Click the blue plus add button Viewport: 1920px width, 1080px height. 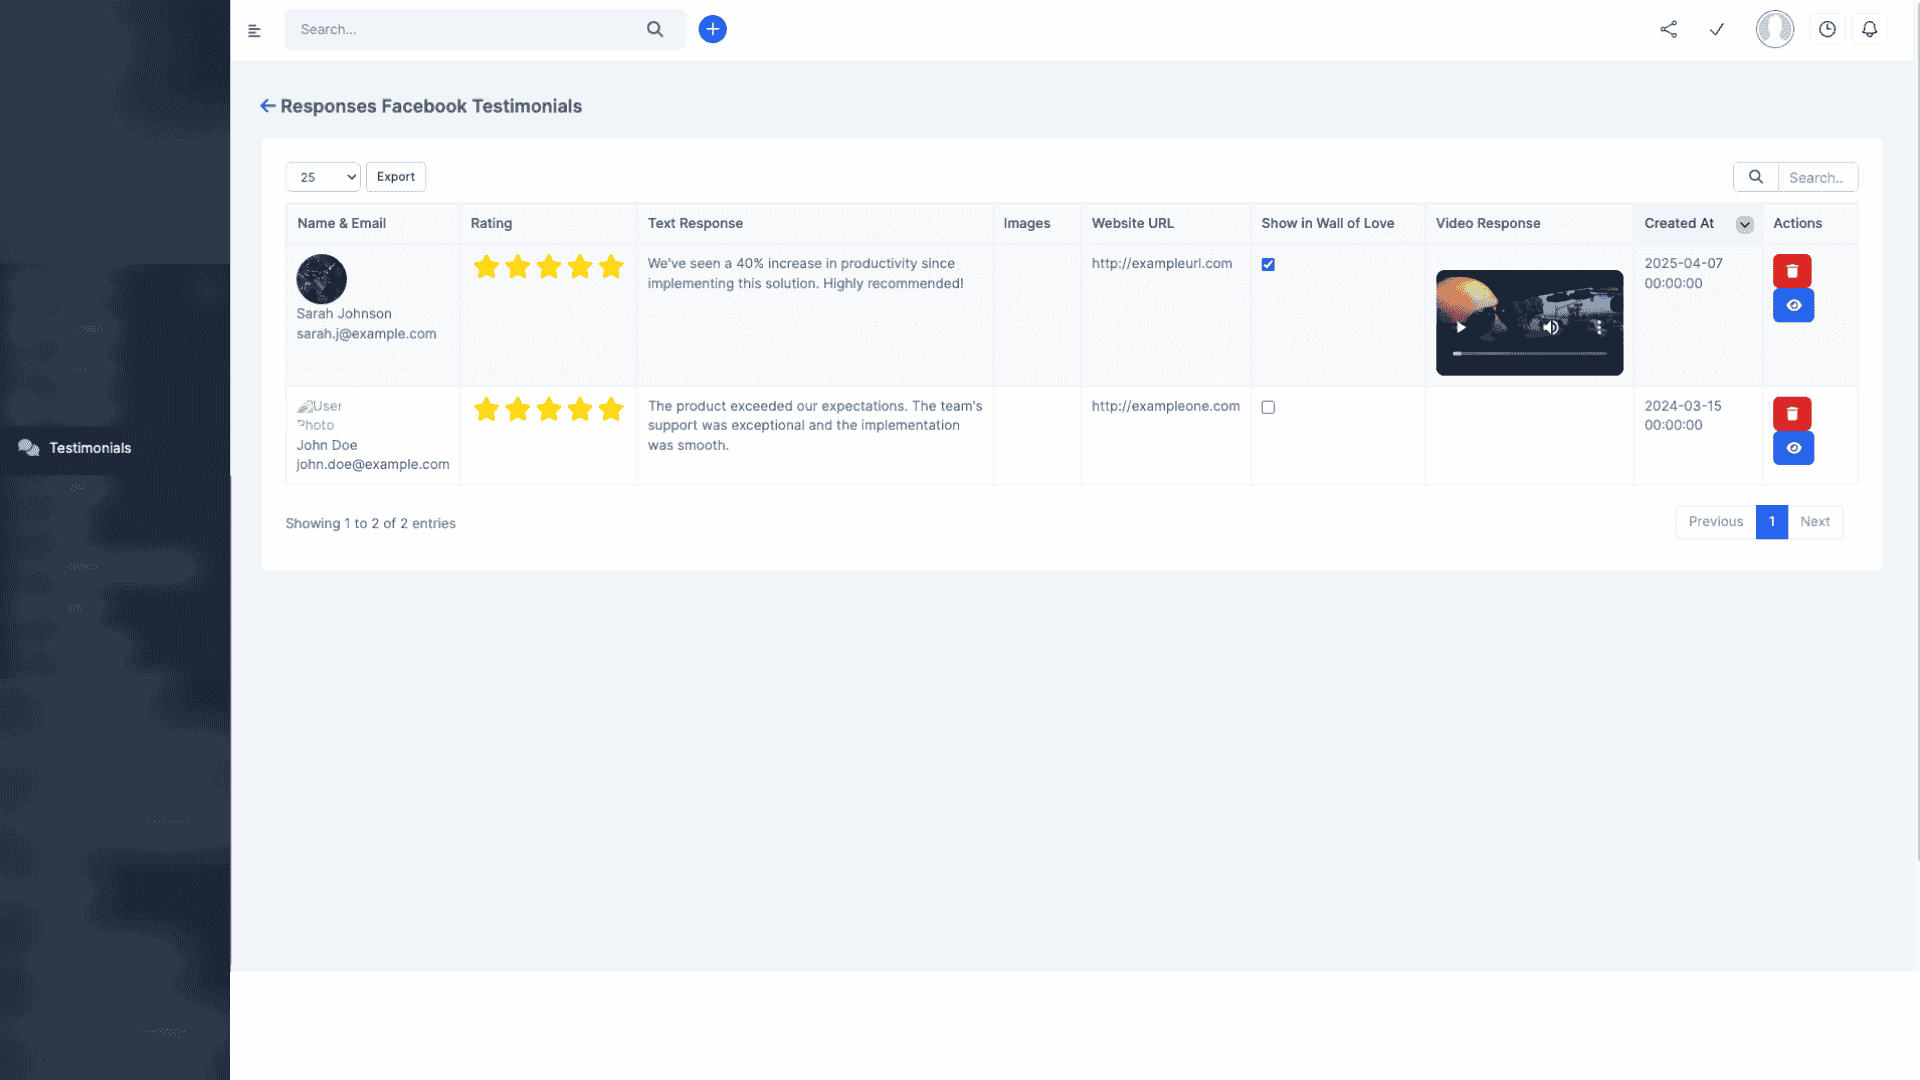[x=712, y=29]
